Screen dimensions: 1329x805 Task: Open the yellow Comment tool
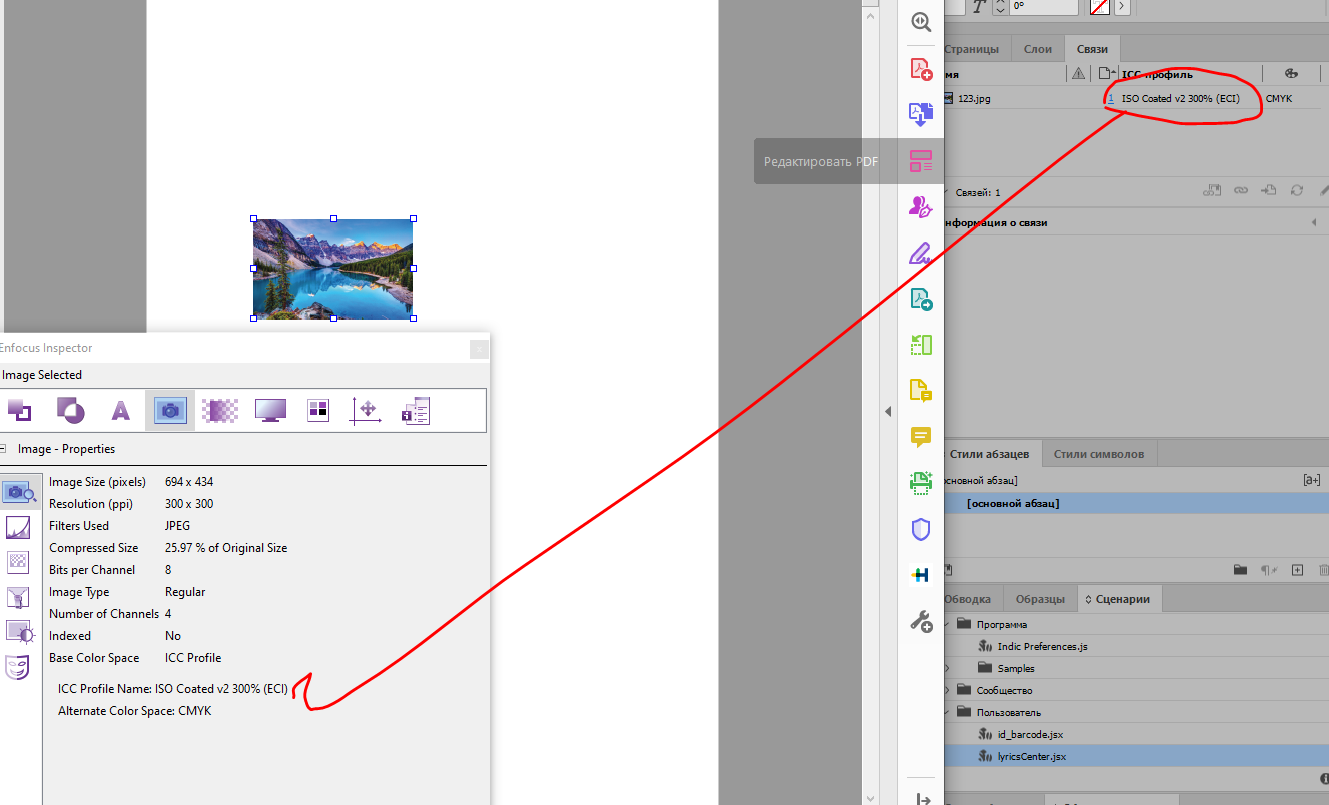921,436
